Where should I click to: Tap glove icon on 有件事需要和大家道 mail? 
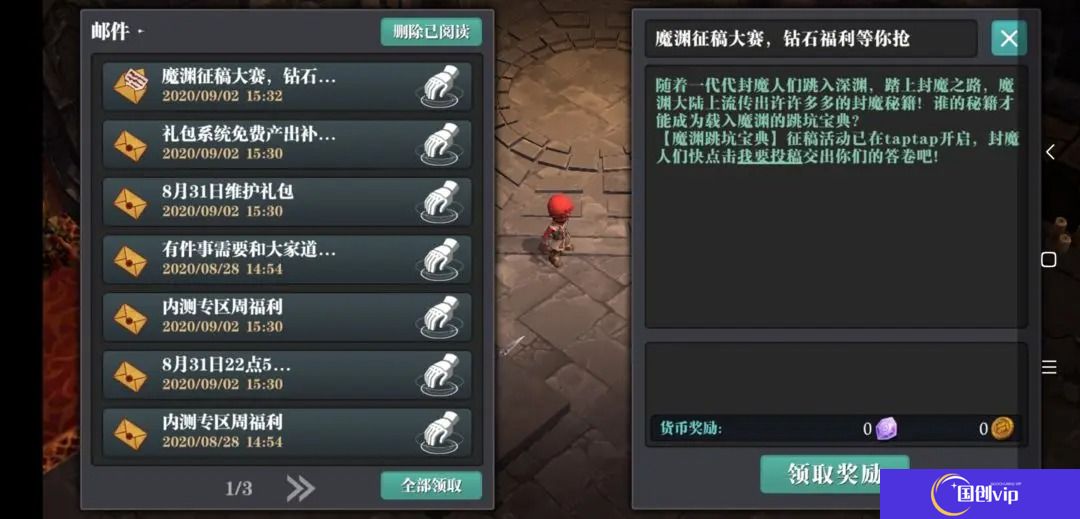[x=441, y=260]
